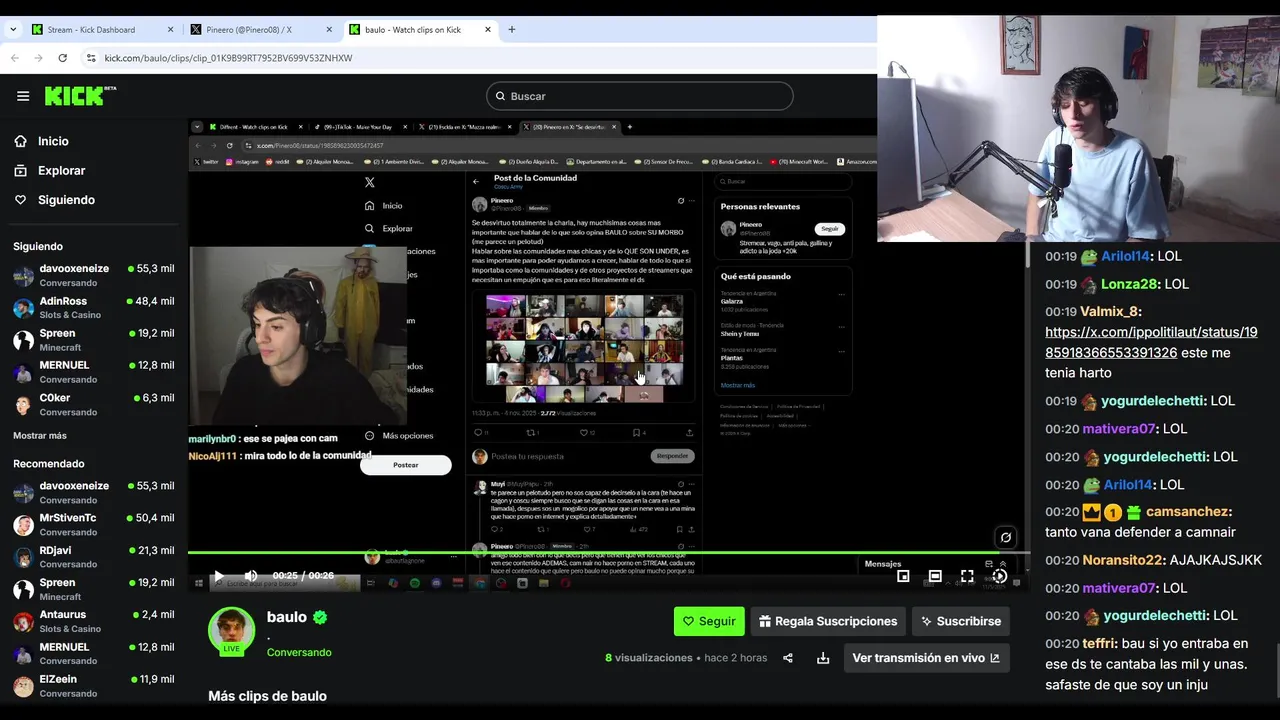Image resolution: width=1280 pixels, height=720 pixels.
Task: Click the Más clips de baulo heading
Action: coord(267,696)
